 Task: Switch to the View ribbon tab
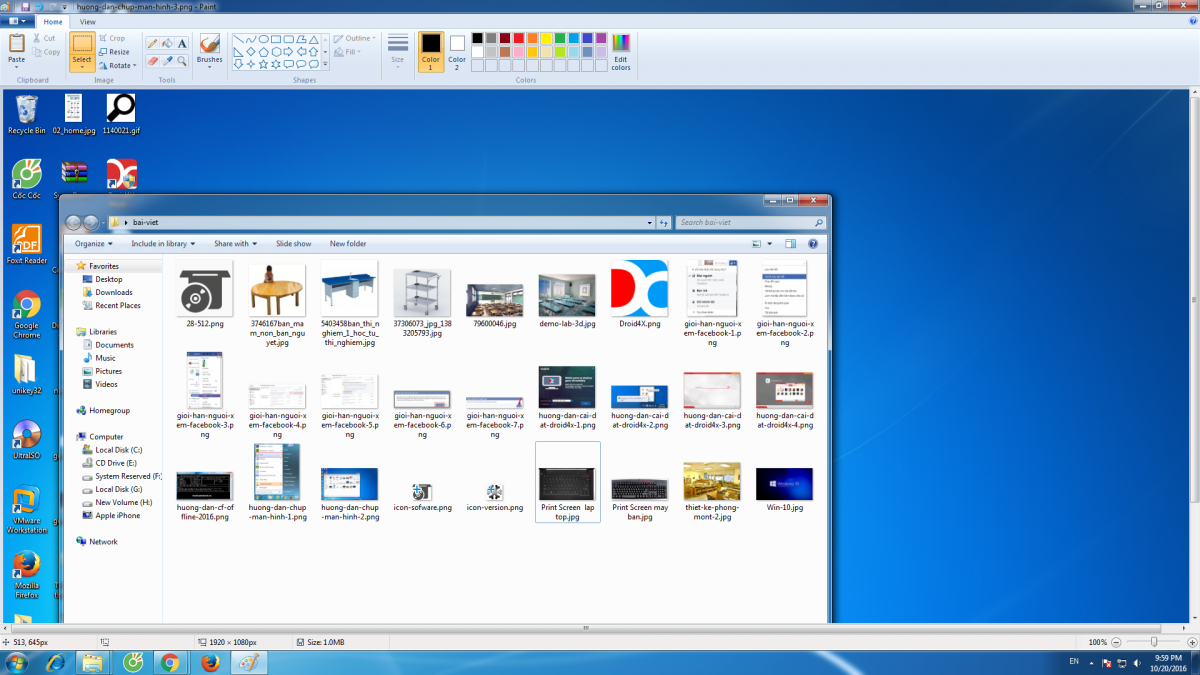[x=88, y=21]
